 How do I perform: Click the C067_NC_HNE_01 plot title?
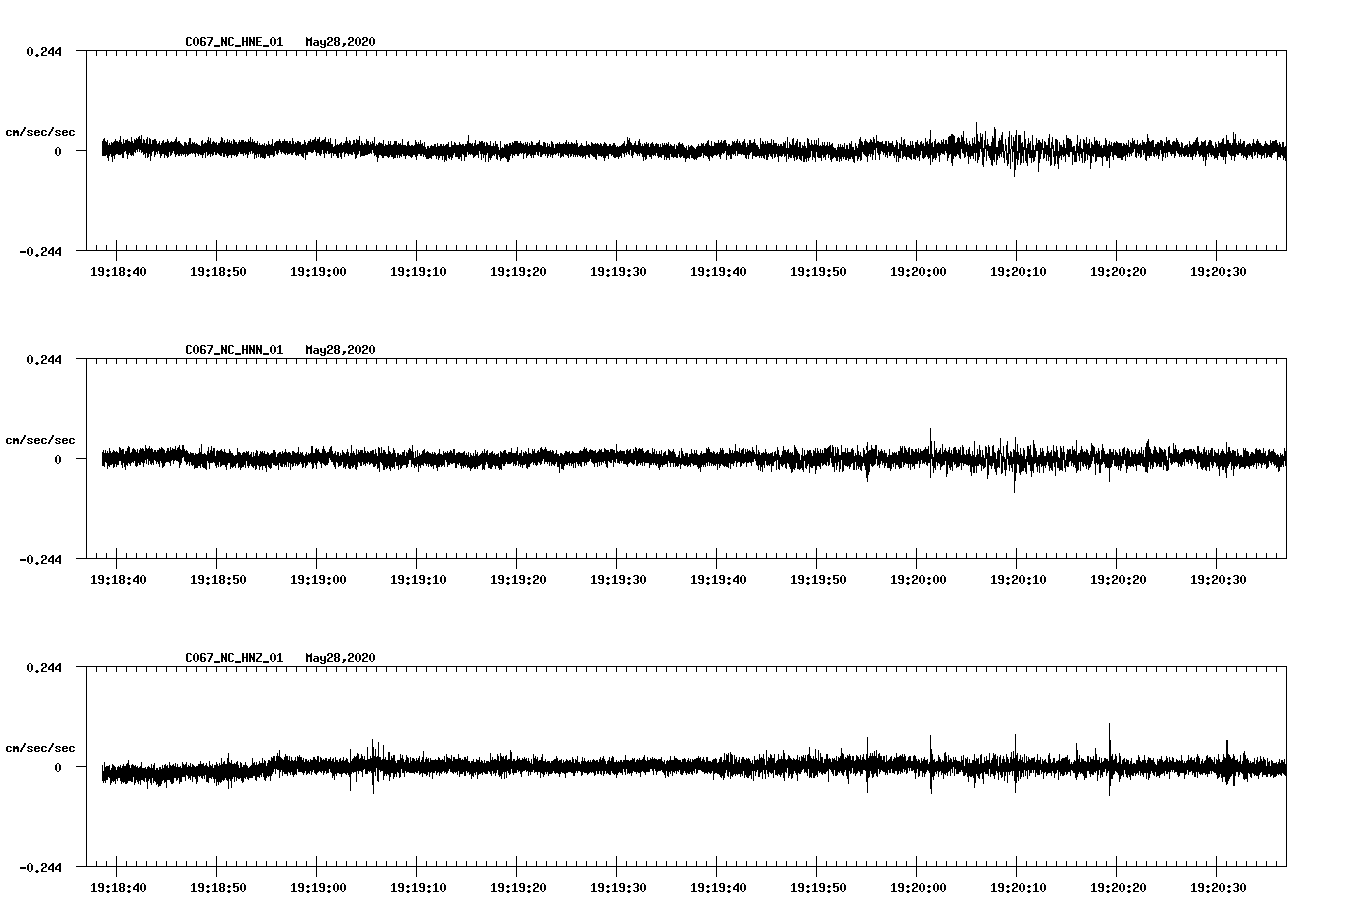tap(234, 42)
